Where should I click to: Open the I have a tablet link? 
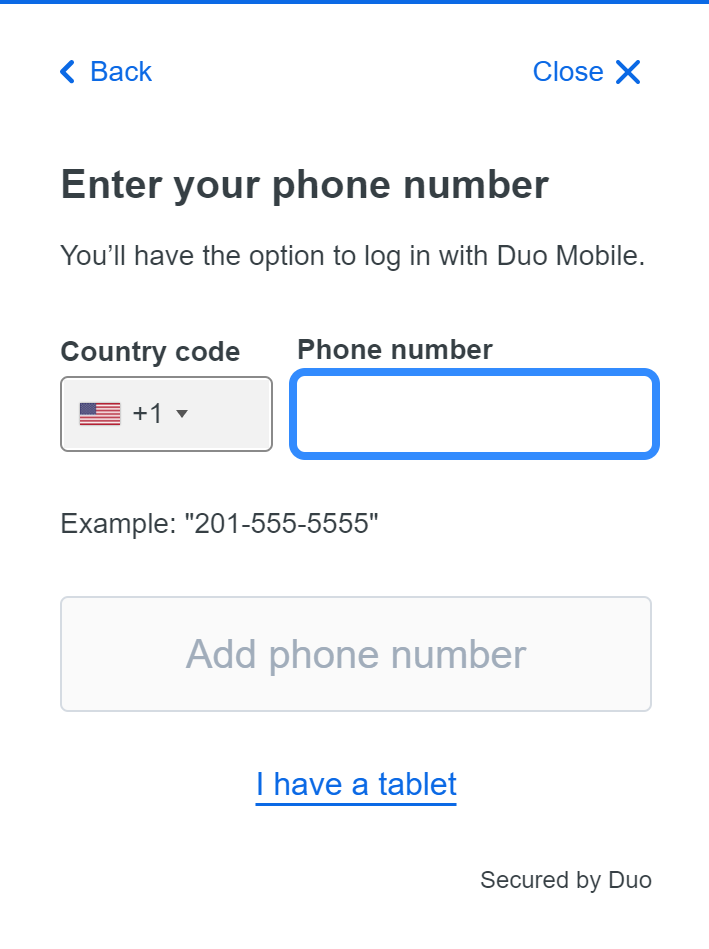coord(356,784)
